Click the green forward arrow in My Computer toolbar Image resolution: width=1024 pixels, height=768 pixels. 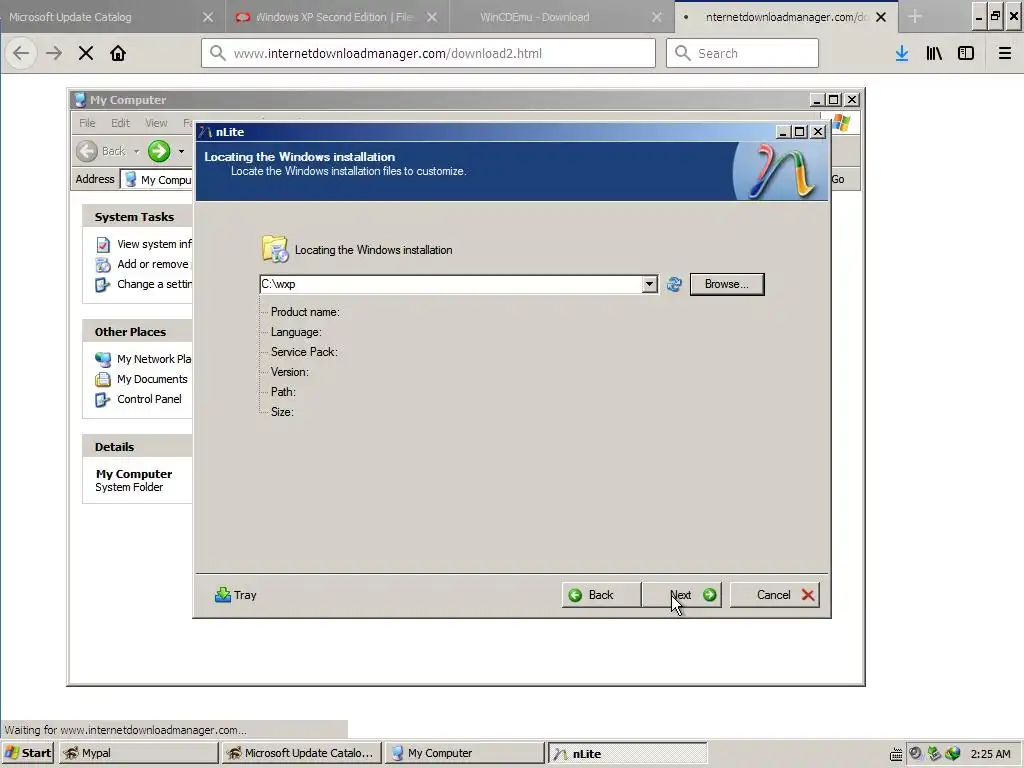[x=159, y=152]
